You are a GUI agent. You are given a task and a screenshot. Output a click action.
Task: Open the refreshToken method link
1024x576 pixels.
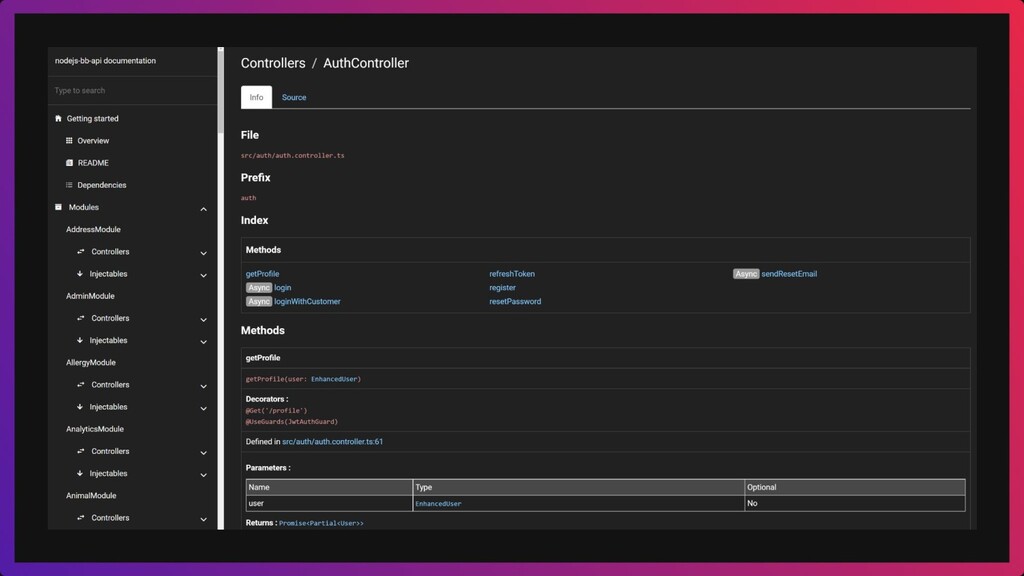tap(511, 274)
